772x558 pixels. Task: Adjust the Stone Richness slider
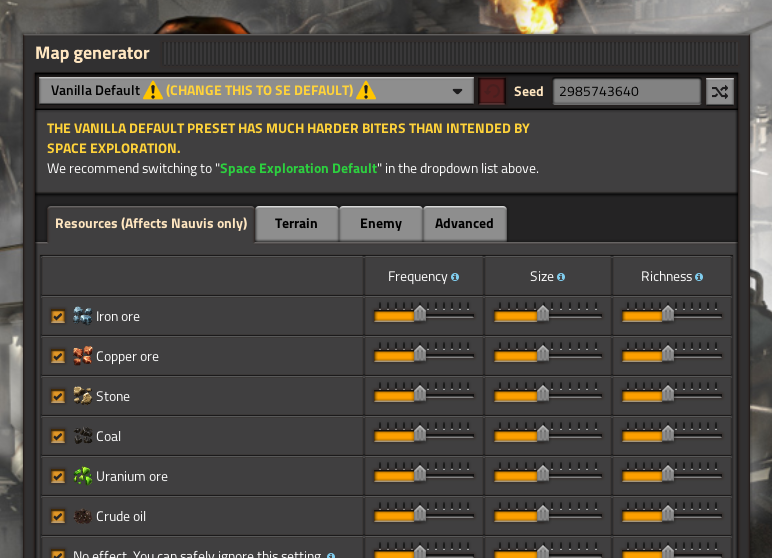672,393
